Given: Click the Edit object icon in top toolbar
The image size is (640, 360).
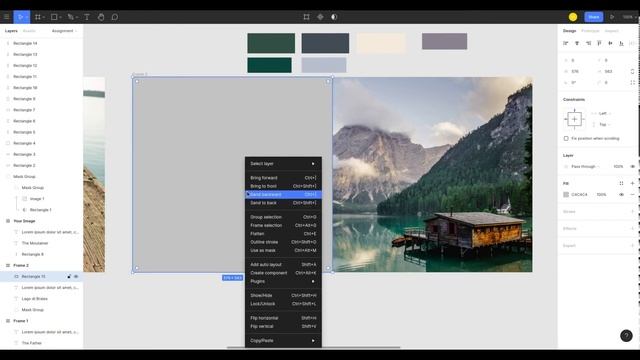Looking at the screenshot, I should click(x=306, y=17).
